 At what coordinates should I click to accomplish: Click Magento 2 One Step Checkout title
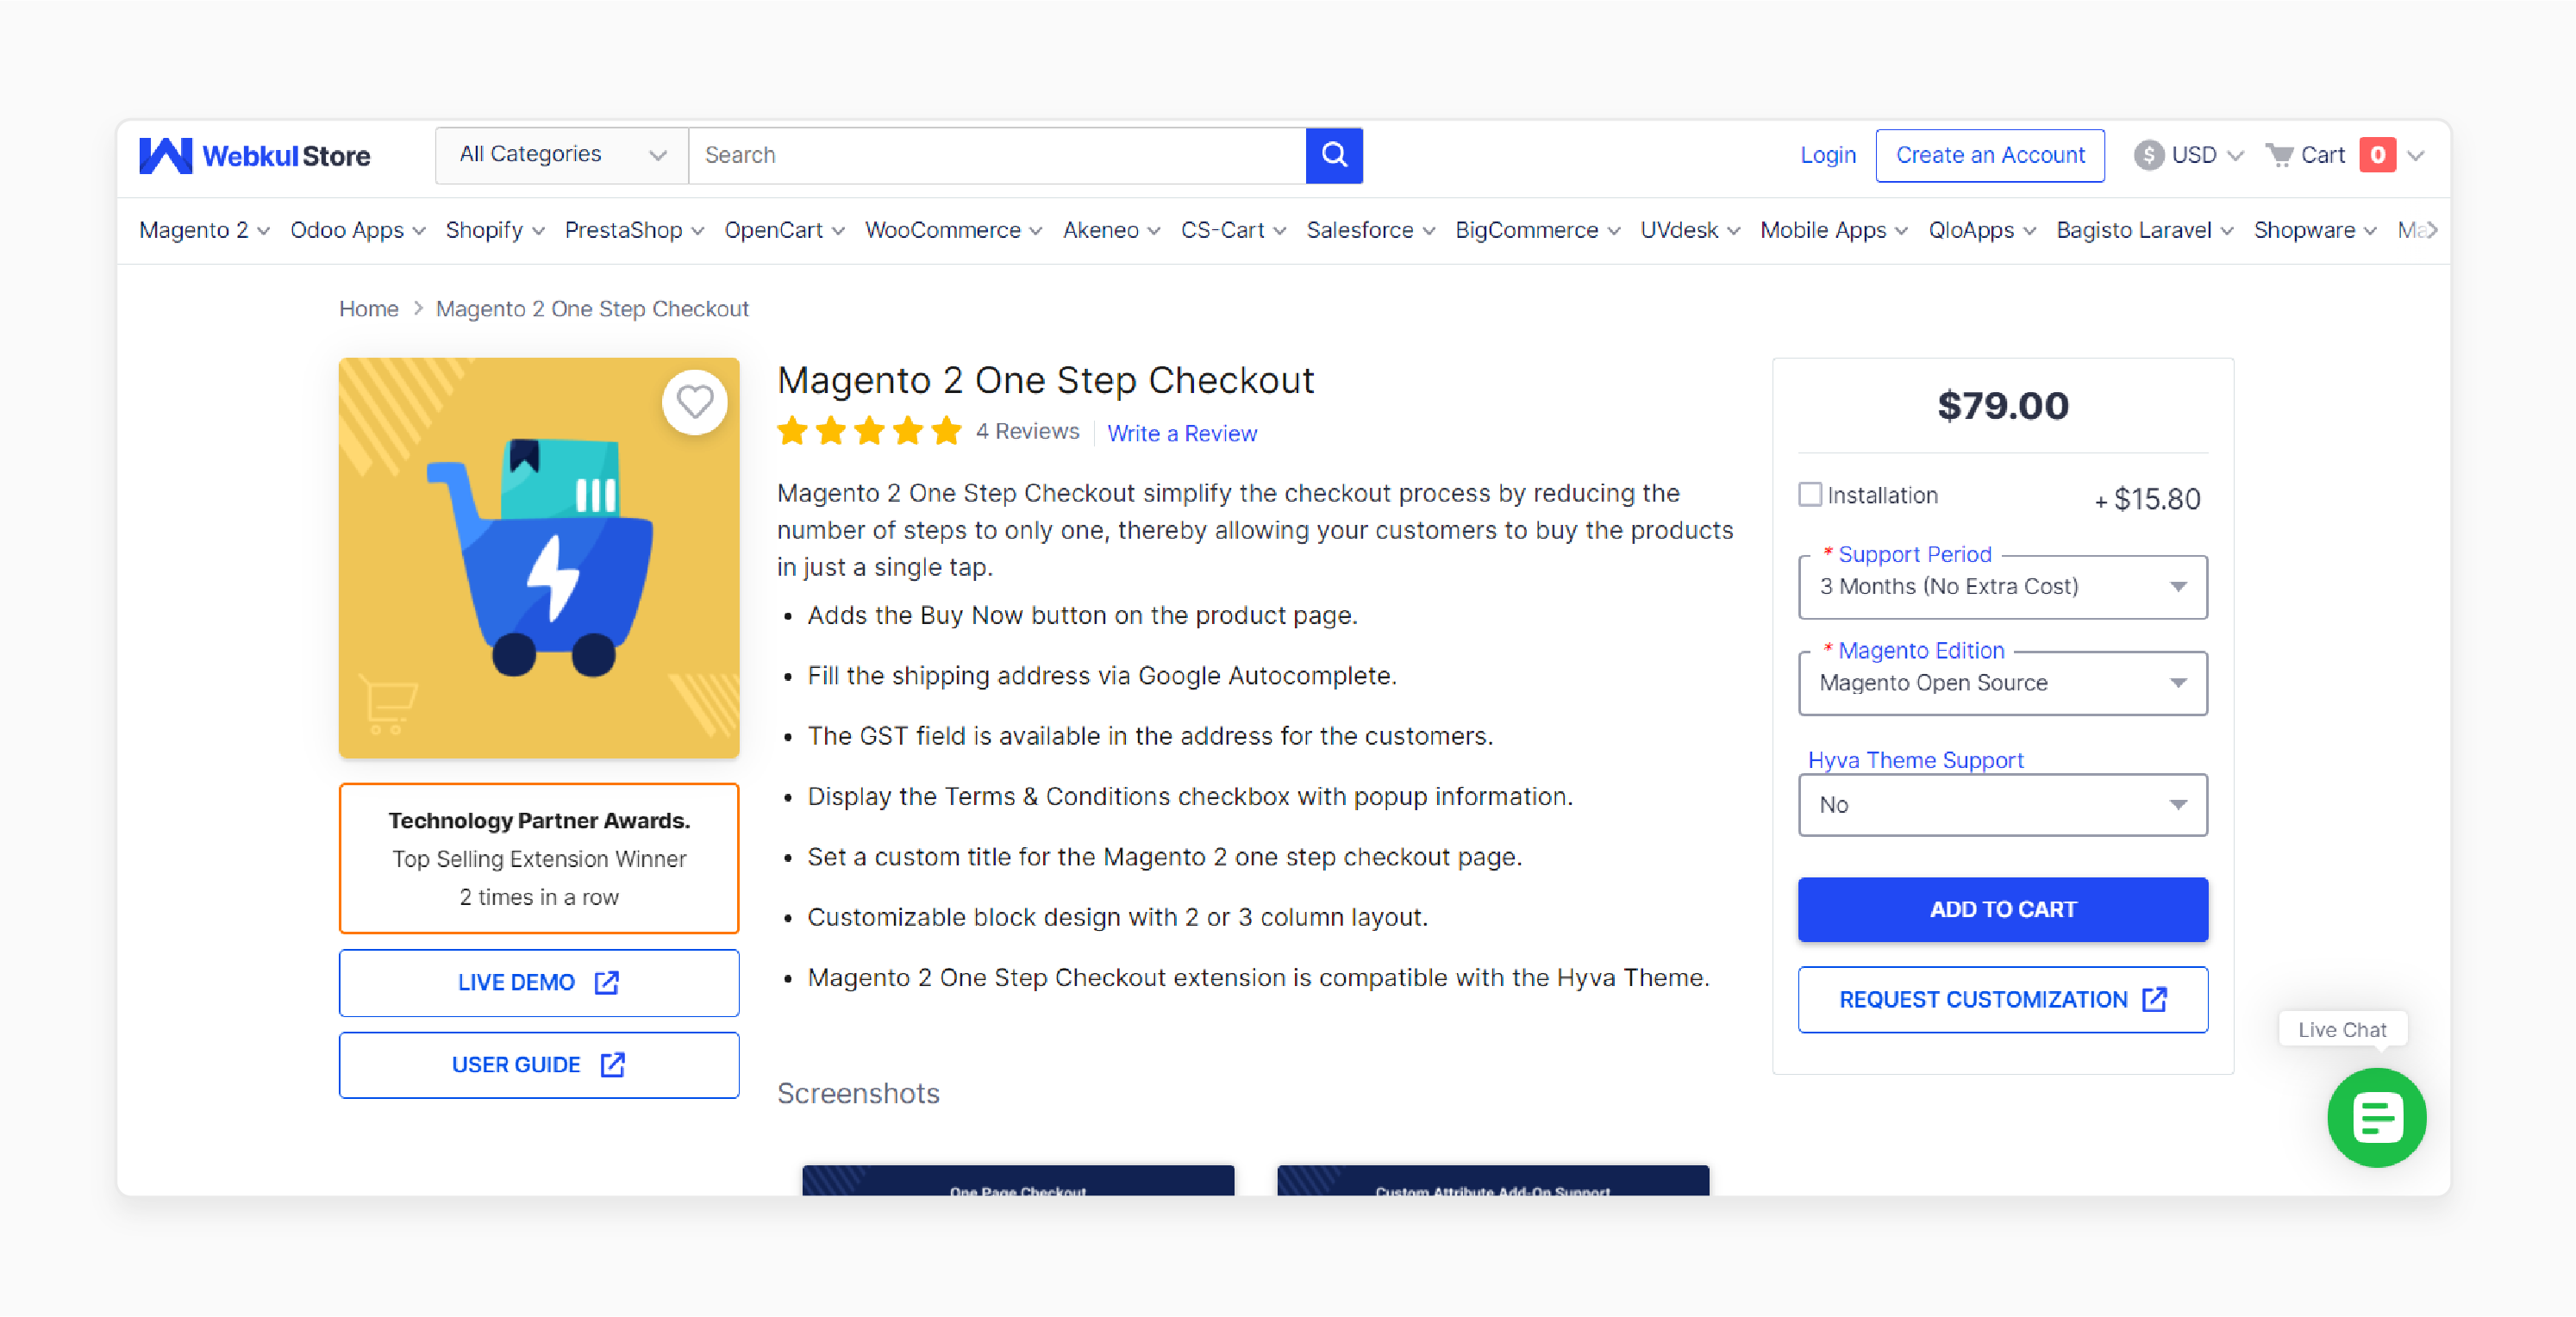click(1045, 380)
